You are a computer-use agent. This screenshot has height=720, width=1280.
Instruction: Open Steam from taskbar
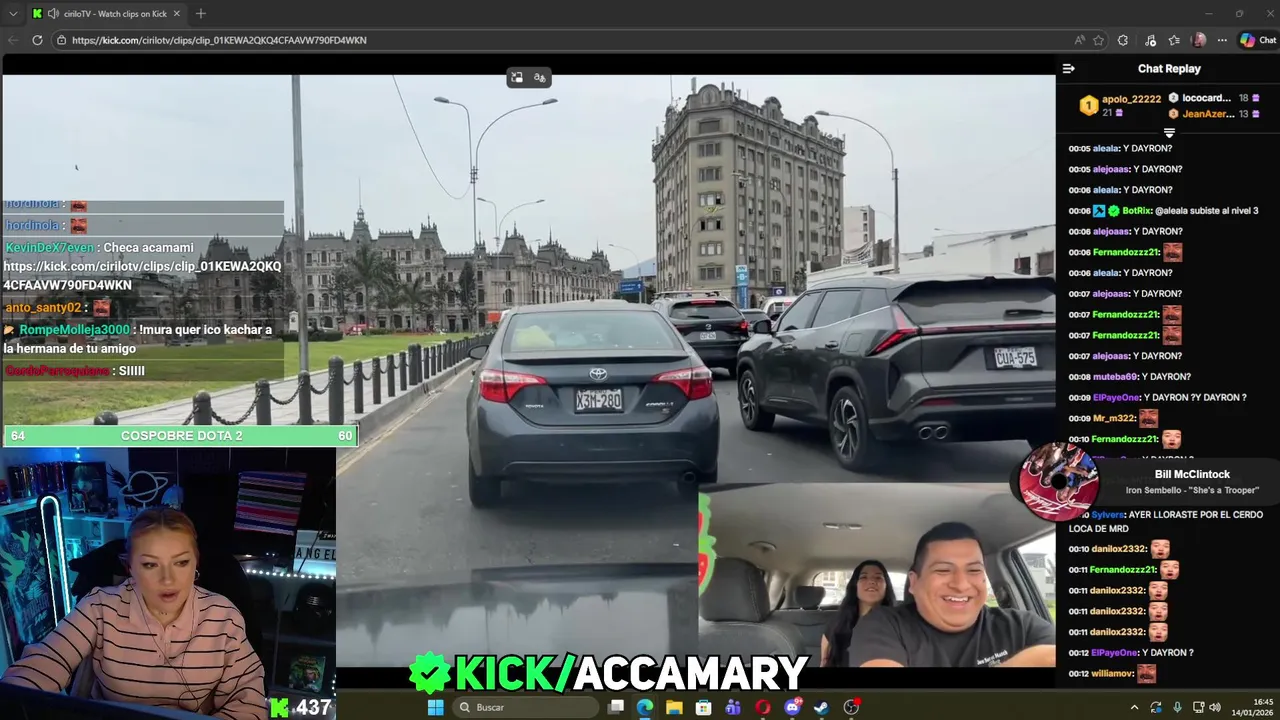[x=822, y=707]
